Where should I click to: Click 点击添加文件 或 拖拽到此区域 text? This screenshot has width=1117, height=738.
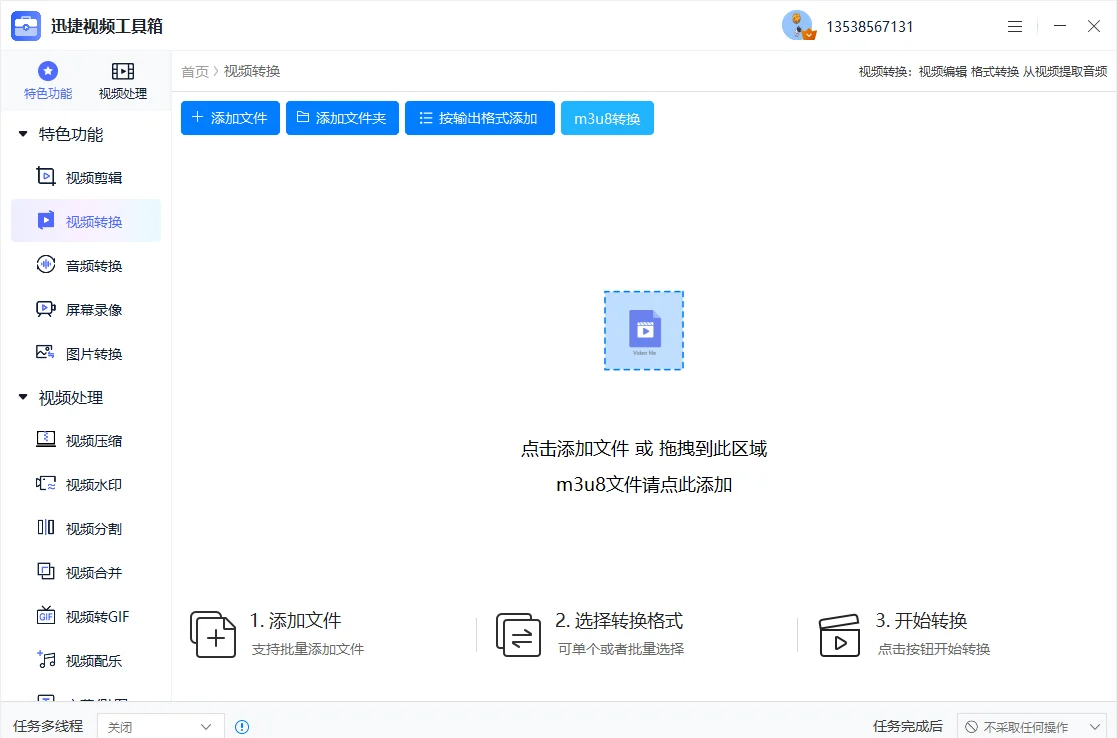(644, 449)
